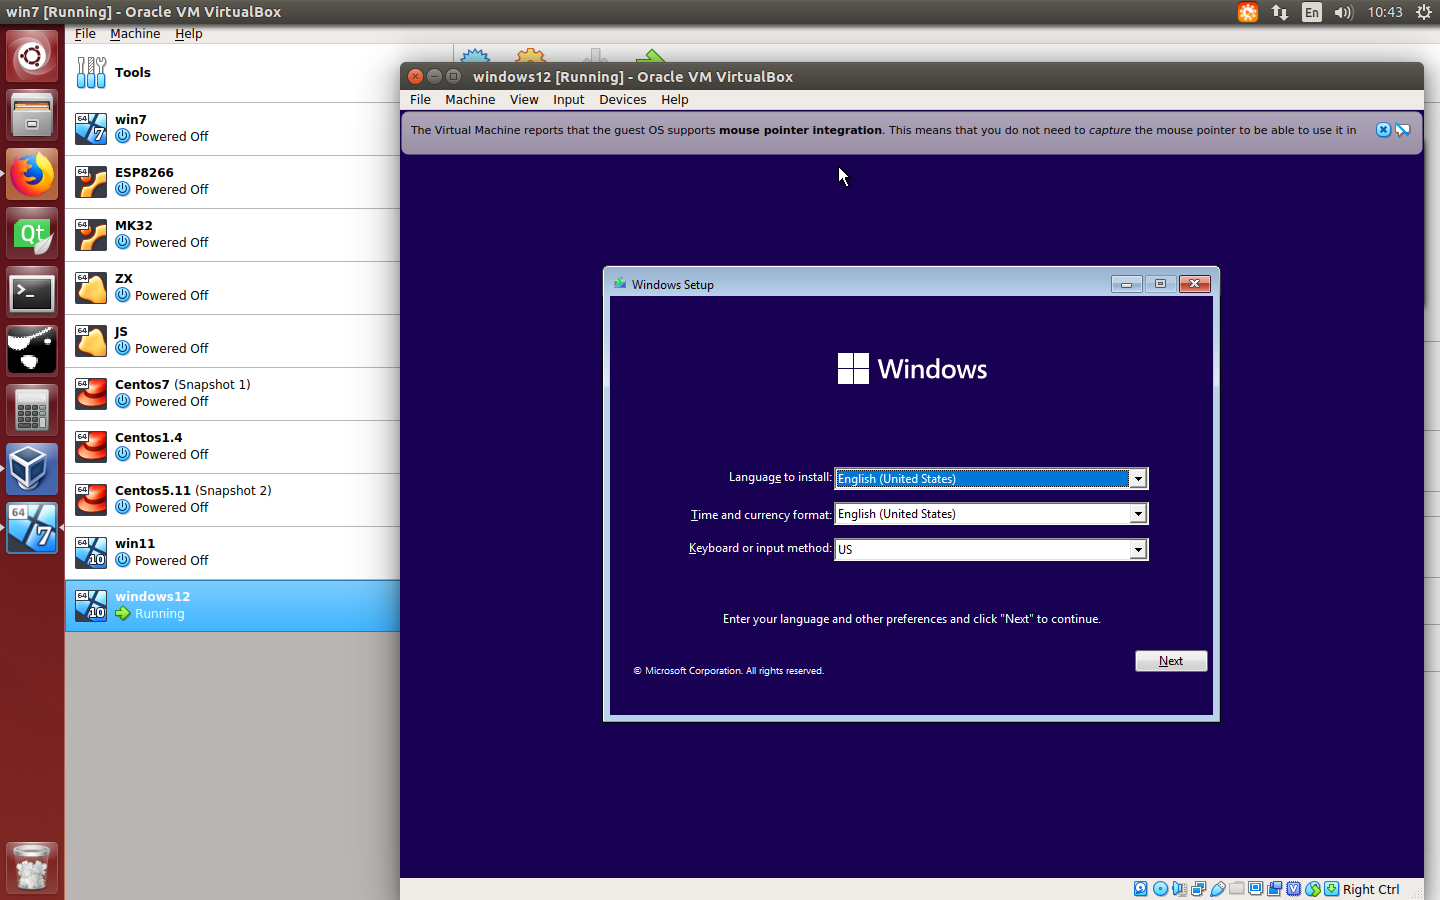Image resolution: width=1440 pixels, height=900 pixels.
Task: Click the Windows 7 VM icon in the dock
Action: pyautogui.click(x=32, y=528)
